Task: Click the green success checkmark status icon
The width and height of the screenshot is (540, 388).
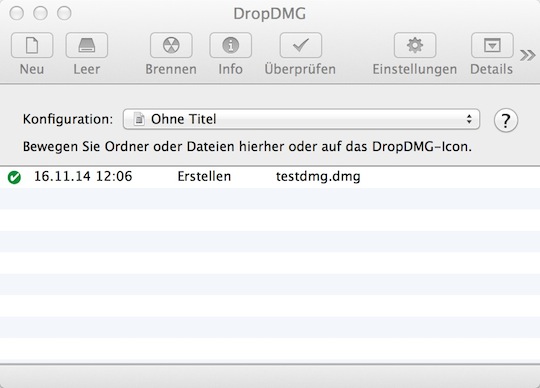Action: point(14,177)
